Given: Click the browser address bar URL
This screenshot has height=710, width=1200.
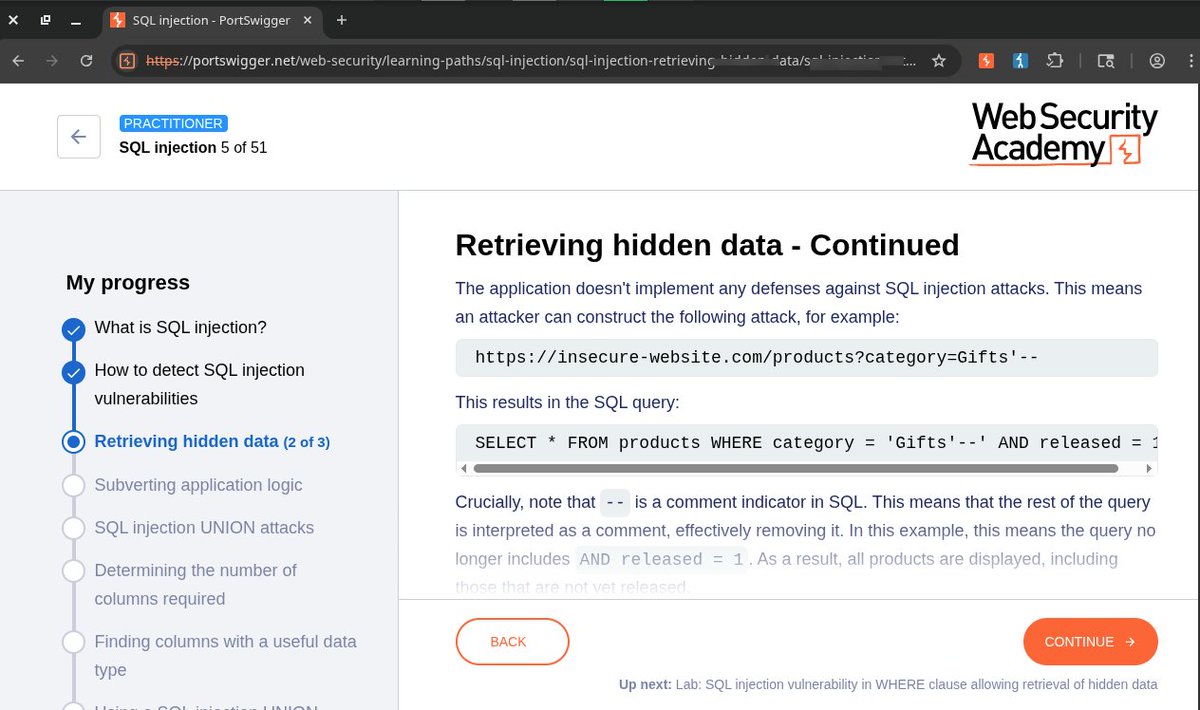Looking at the screenshot, I should [x=530, y=61].
